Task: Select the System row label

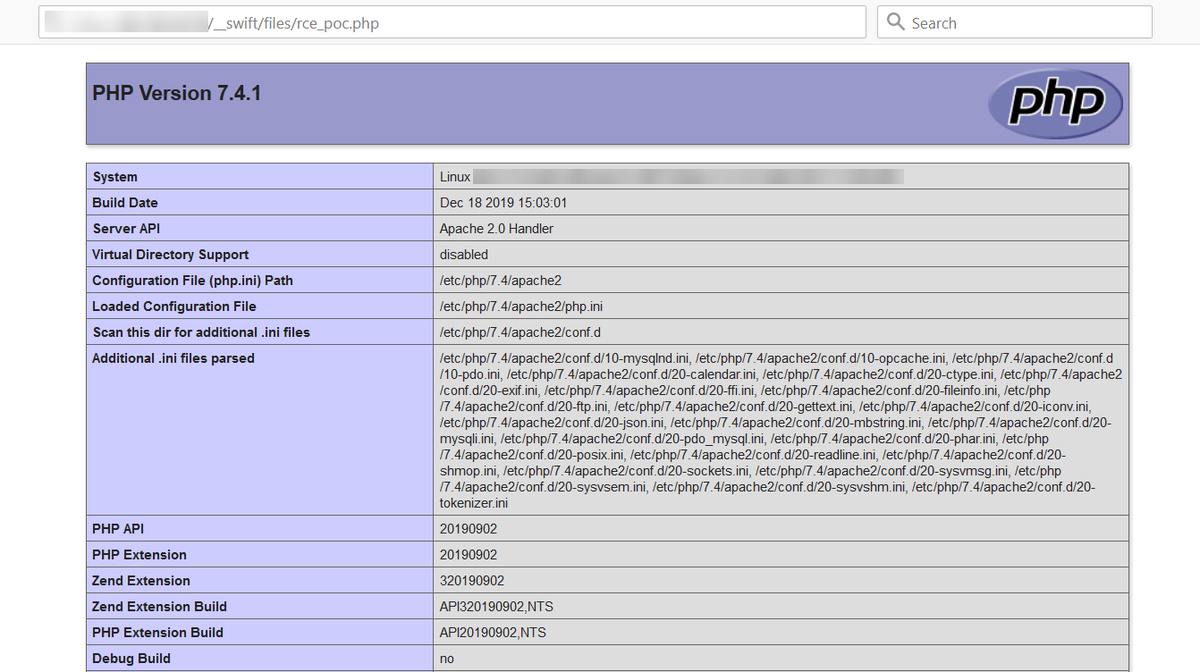Action: [115, 177]
